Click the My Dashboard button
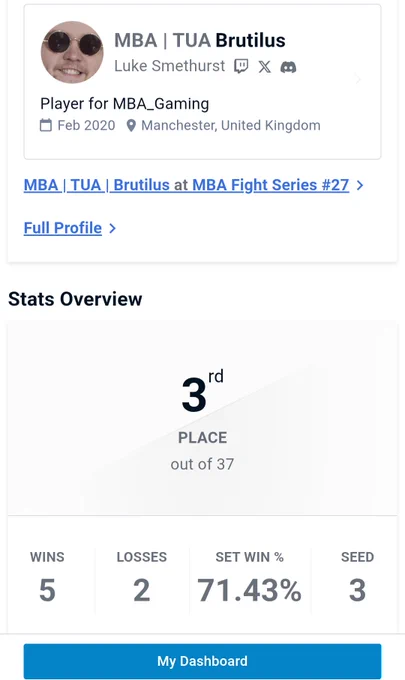405x680 pixels. pyautogui.click(x=202, y=661)
